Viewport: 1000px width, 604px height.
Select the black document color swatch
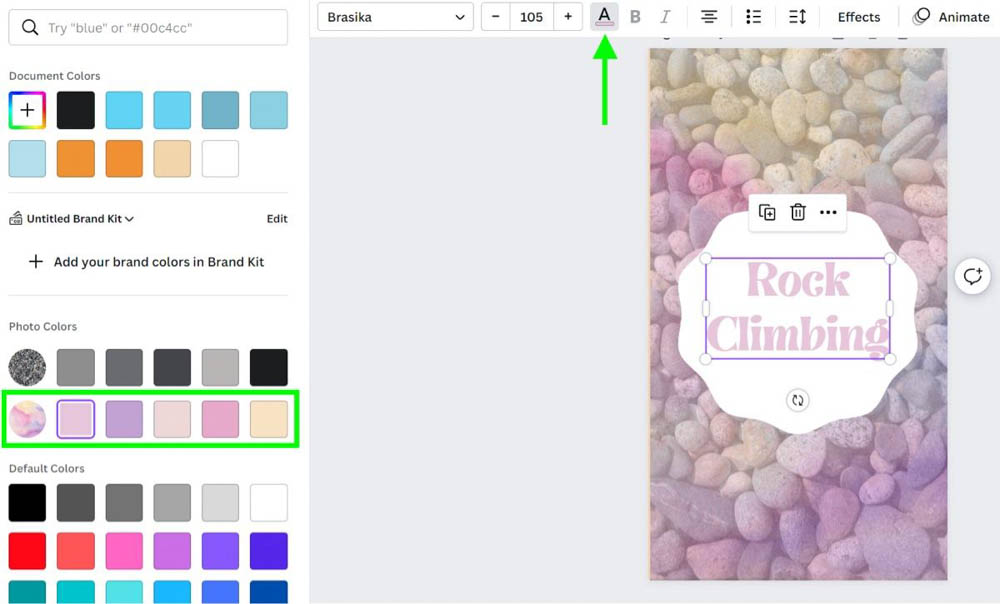(76, 110)
